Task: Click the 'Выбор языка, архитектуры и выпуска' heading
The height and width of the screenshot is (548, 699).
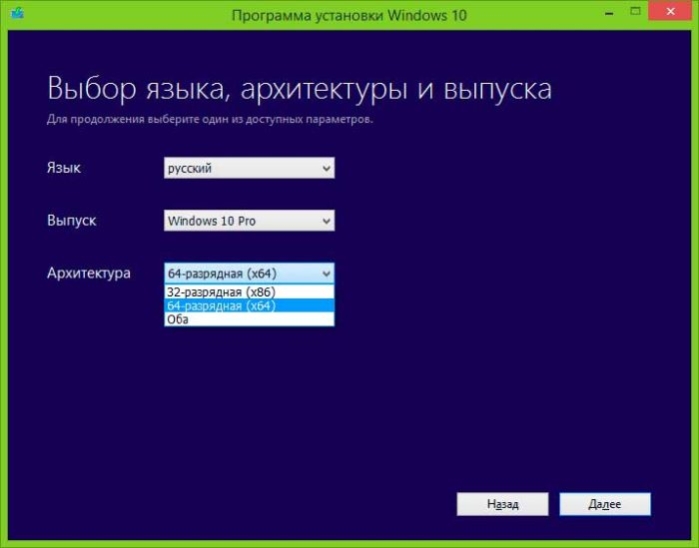Action: [300, 88]
